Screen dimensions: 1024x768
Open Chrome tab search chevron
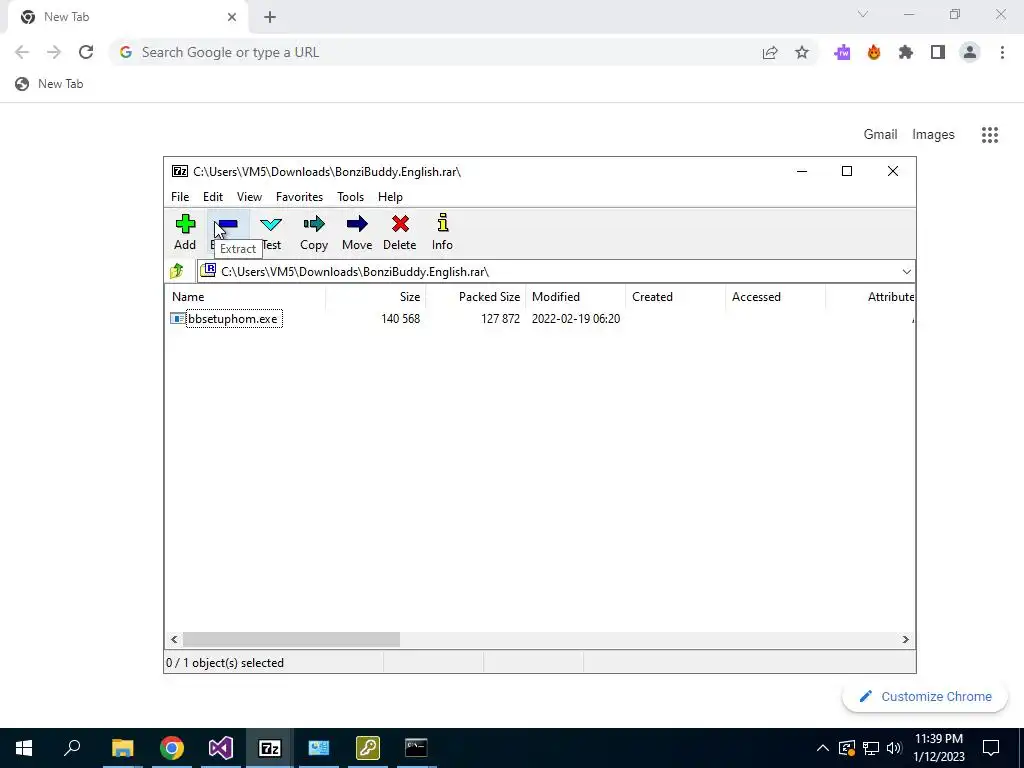tap(863, 14)
